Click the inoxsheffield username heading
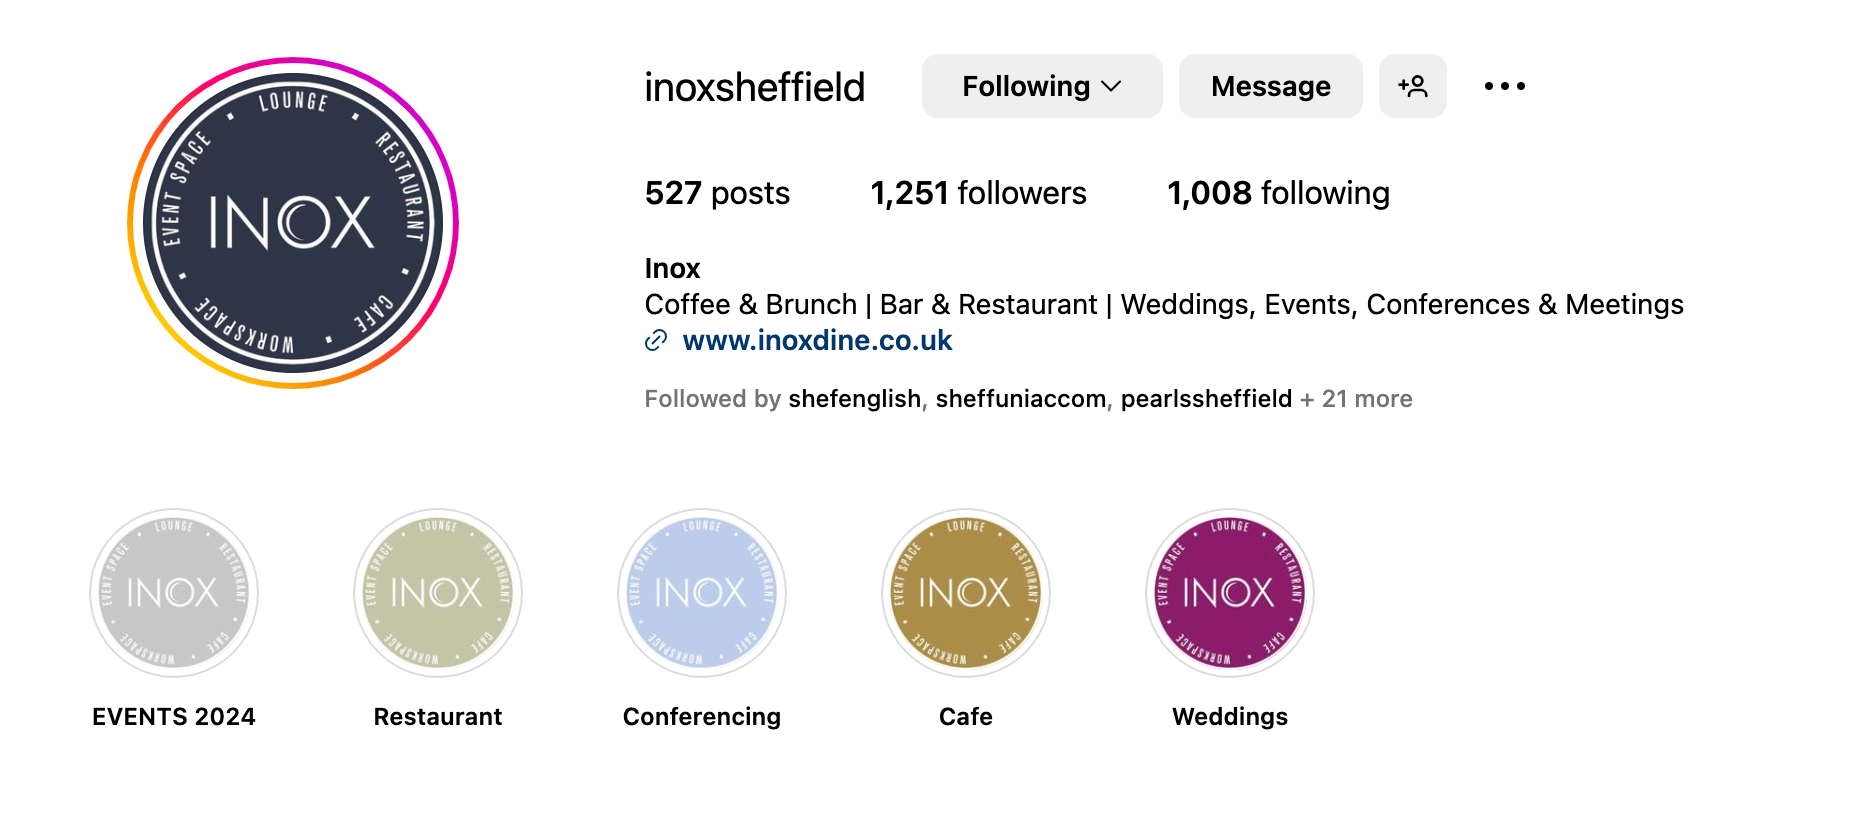The image size is (1872, 824). pos(755,87)
